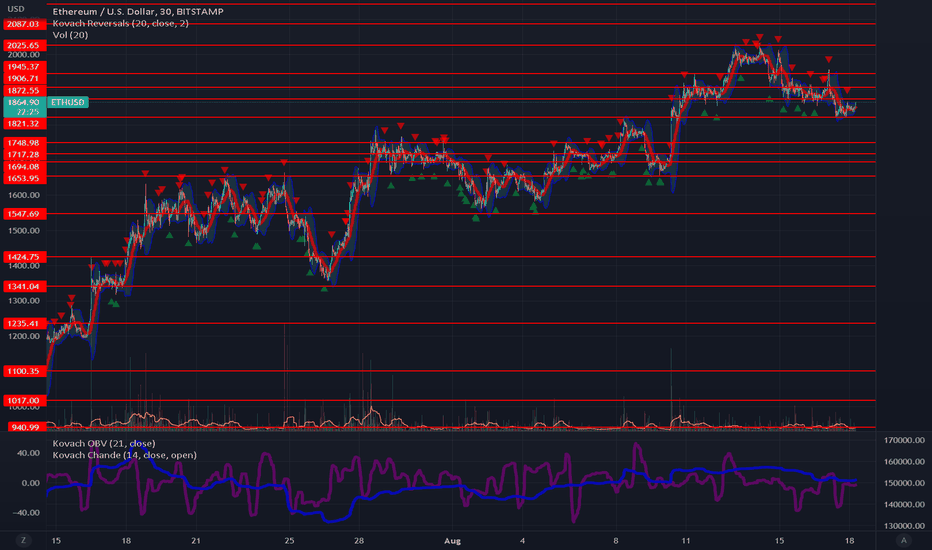This screenshot has width=932, height=550.
Task: Select the 1235.41 horizontal line label
Action: click(x=24, y=323)
